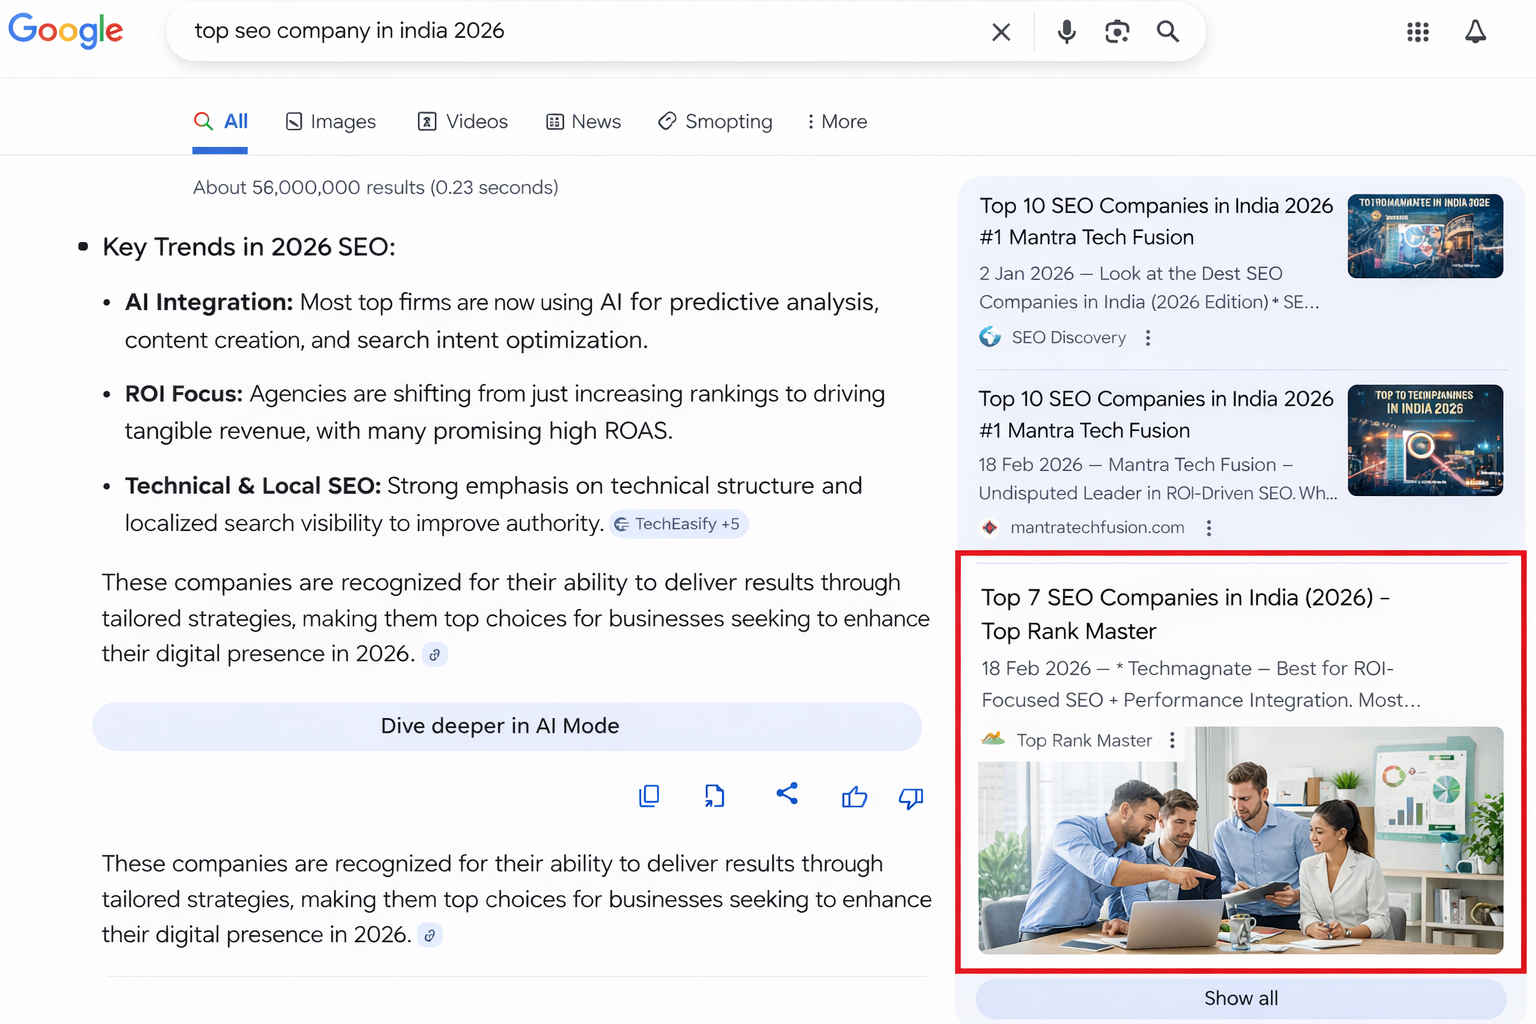
Task: Click the search magnifier icon
Action: (1167, 31)
